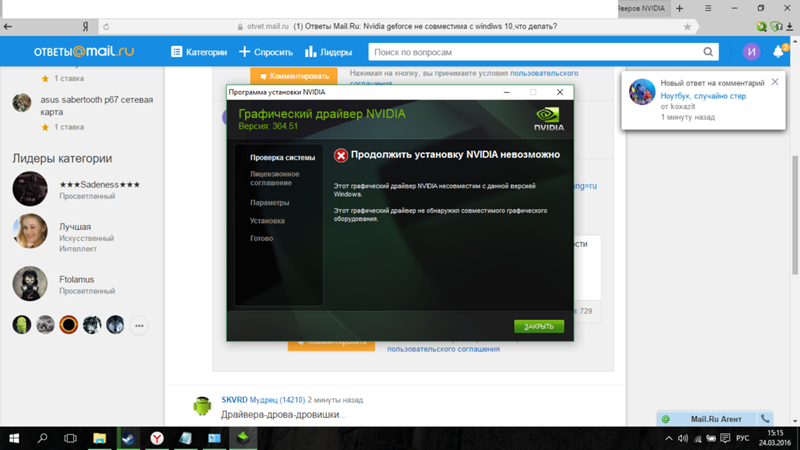Click the SKVRD android avatar
800x450 pixels.
[x=202, y=406]
